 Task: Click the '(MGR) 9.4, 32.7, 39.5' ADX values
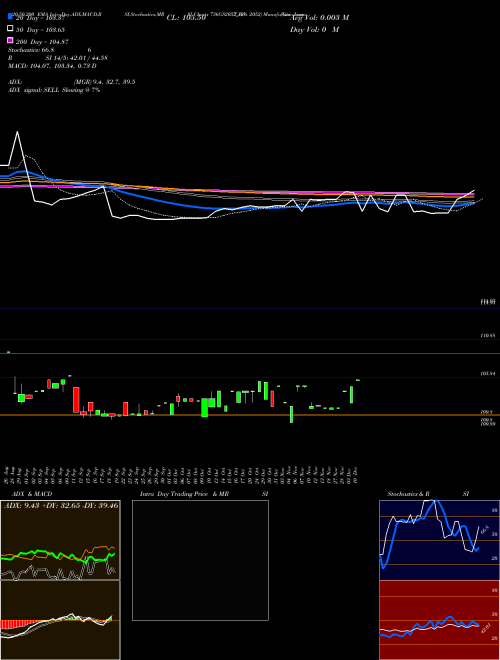click(104, 82)
